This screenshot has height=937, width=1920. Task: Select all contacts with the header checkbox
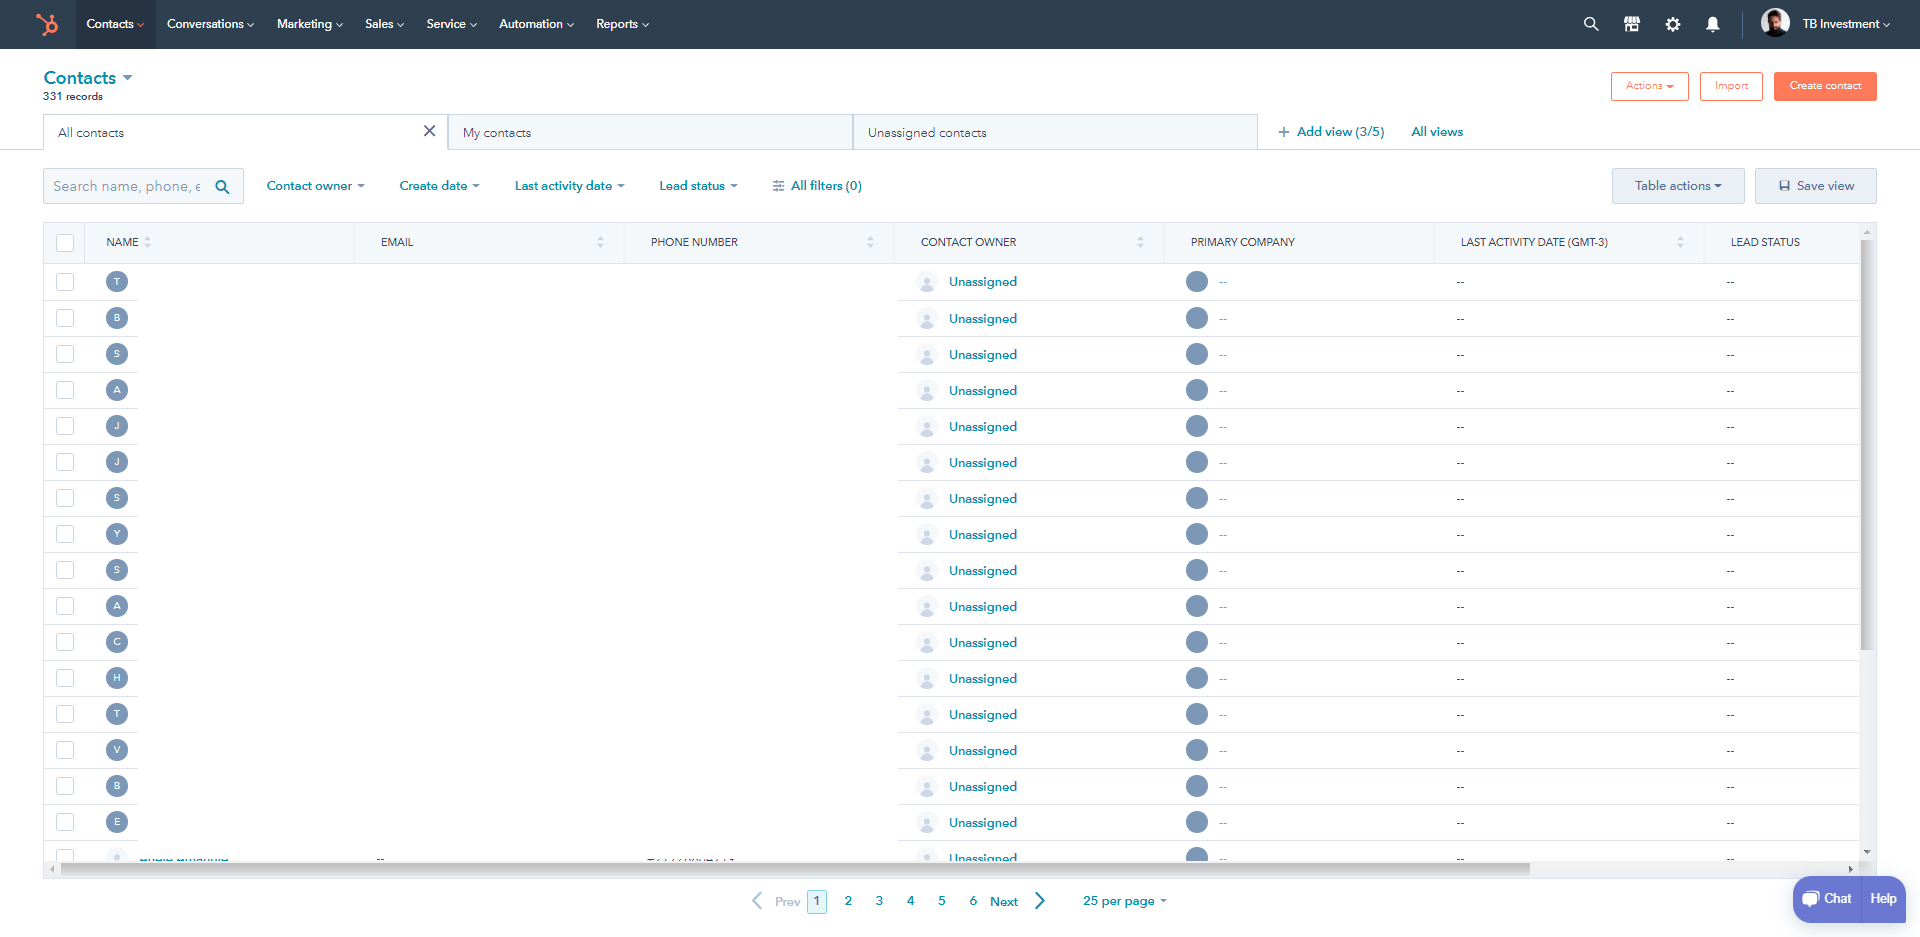point(65,242)
